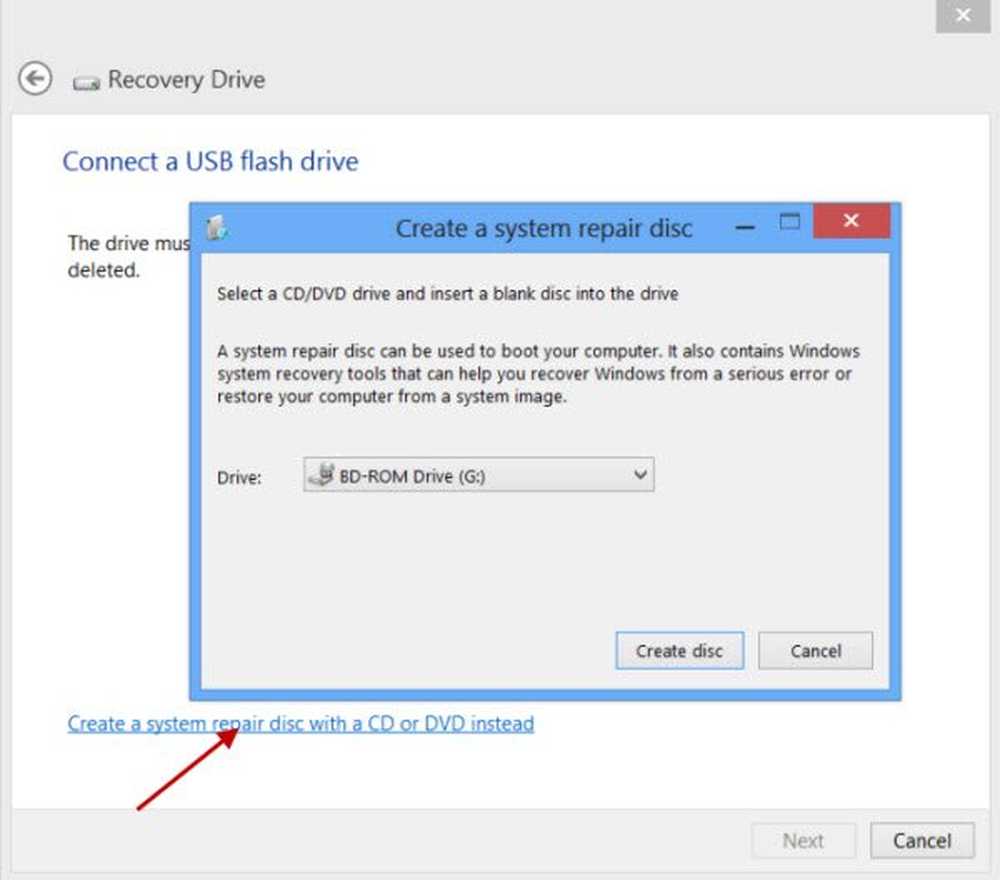The height and width of the screenshot is (880, 1000).
Task: Go back with the Recovery Drive back arrow
Action: (x=35, y=79)
